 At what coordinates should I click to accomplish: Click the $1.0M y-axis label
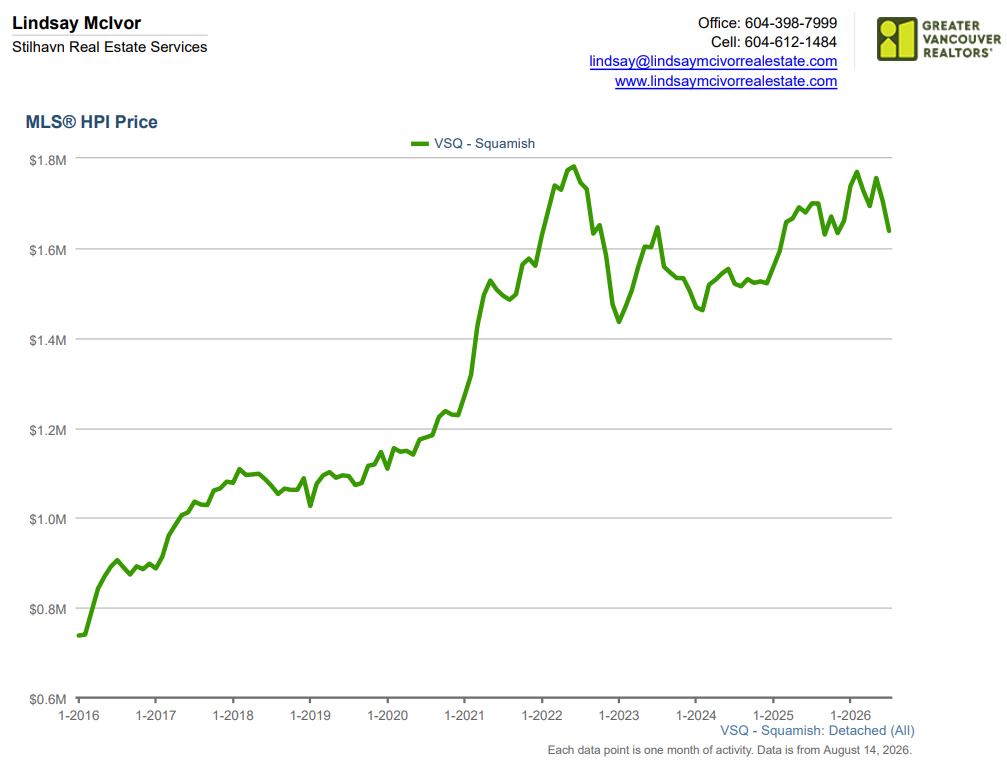click(x=48, y=519)
